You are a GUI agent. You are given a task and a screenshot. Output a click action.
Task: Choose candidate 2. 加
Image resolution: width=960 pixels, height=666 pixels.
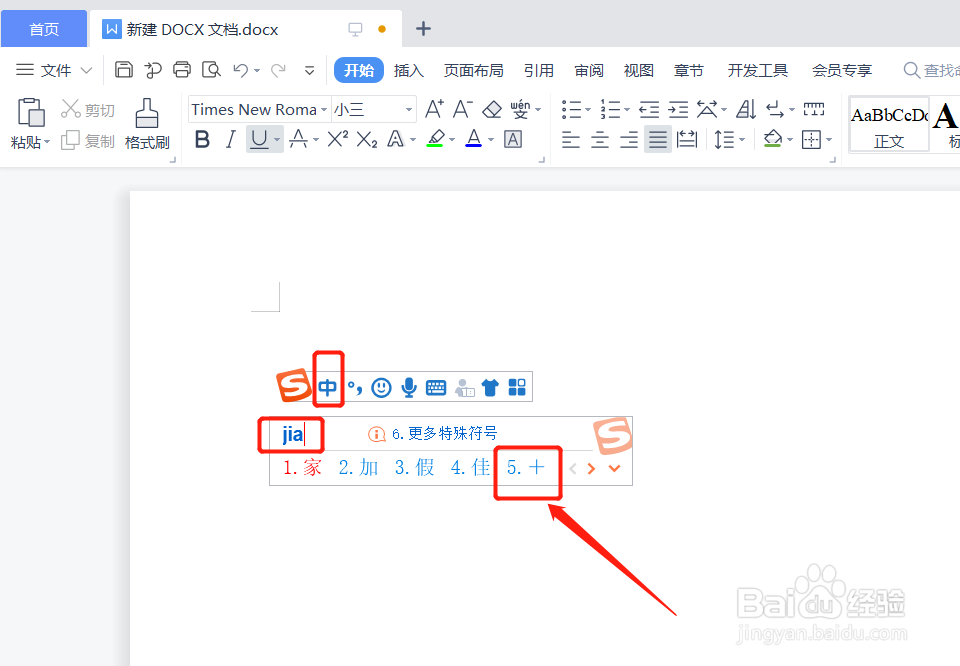tap(358, 468)
